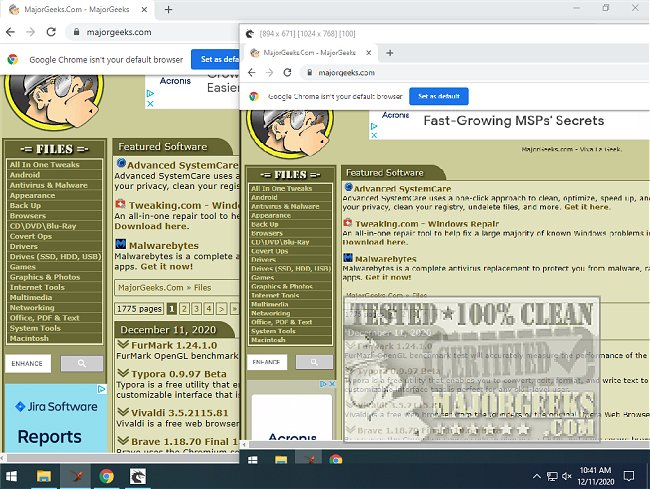Reload page in background Chrome window
Image resolution: width=650 pixels, height=489 pixels.
pos(51,32)
